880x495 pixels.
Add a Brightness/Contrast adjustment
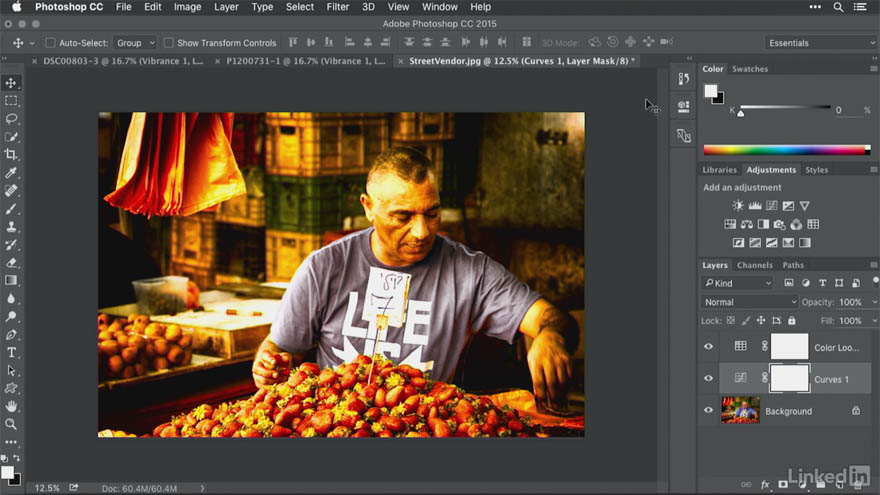point(738,206)
